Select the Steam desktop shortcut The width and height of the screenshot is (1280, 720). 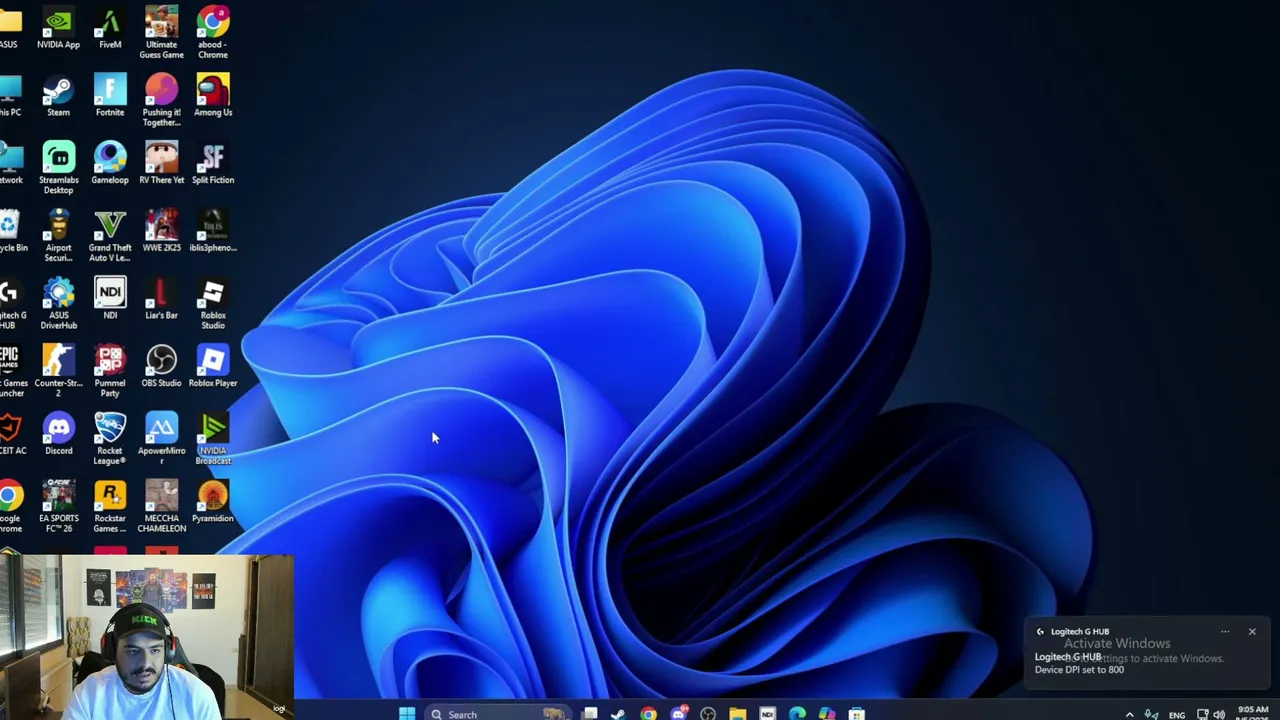pyautogui.click(x=58, y=96)
